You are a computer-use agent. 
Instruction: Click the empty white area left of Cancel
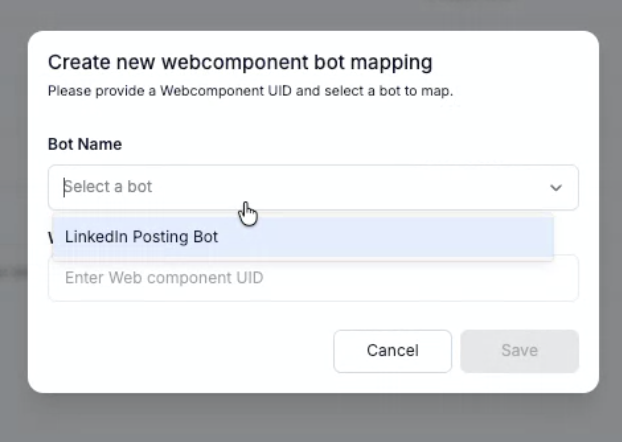(180, 351)
